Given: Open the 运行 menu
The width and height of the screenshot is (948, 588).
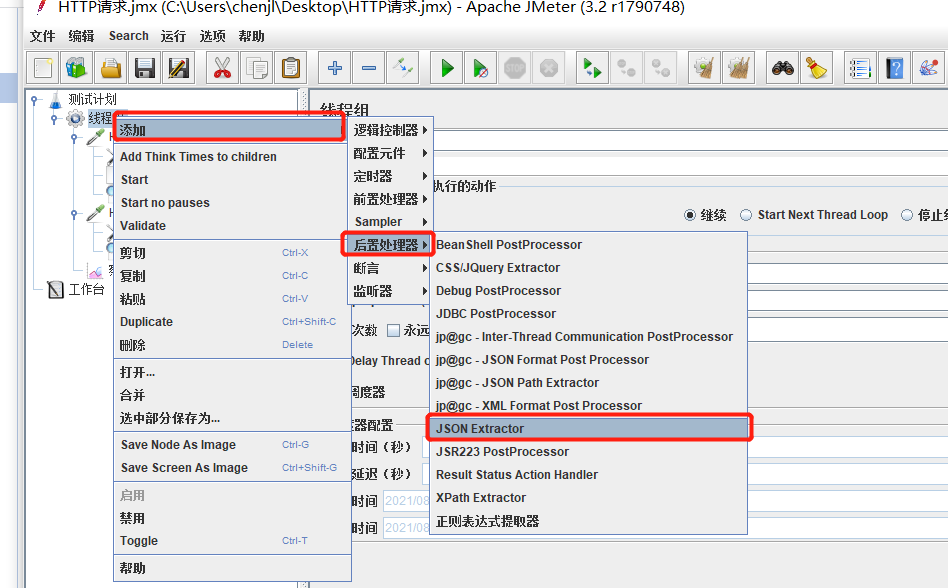Looking at the screenshot, I should tap(174, 36).
